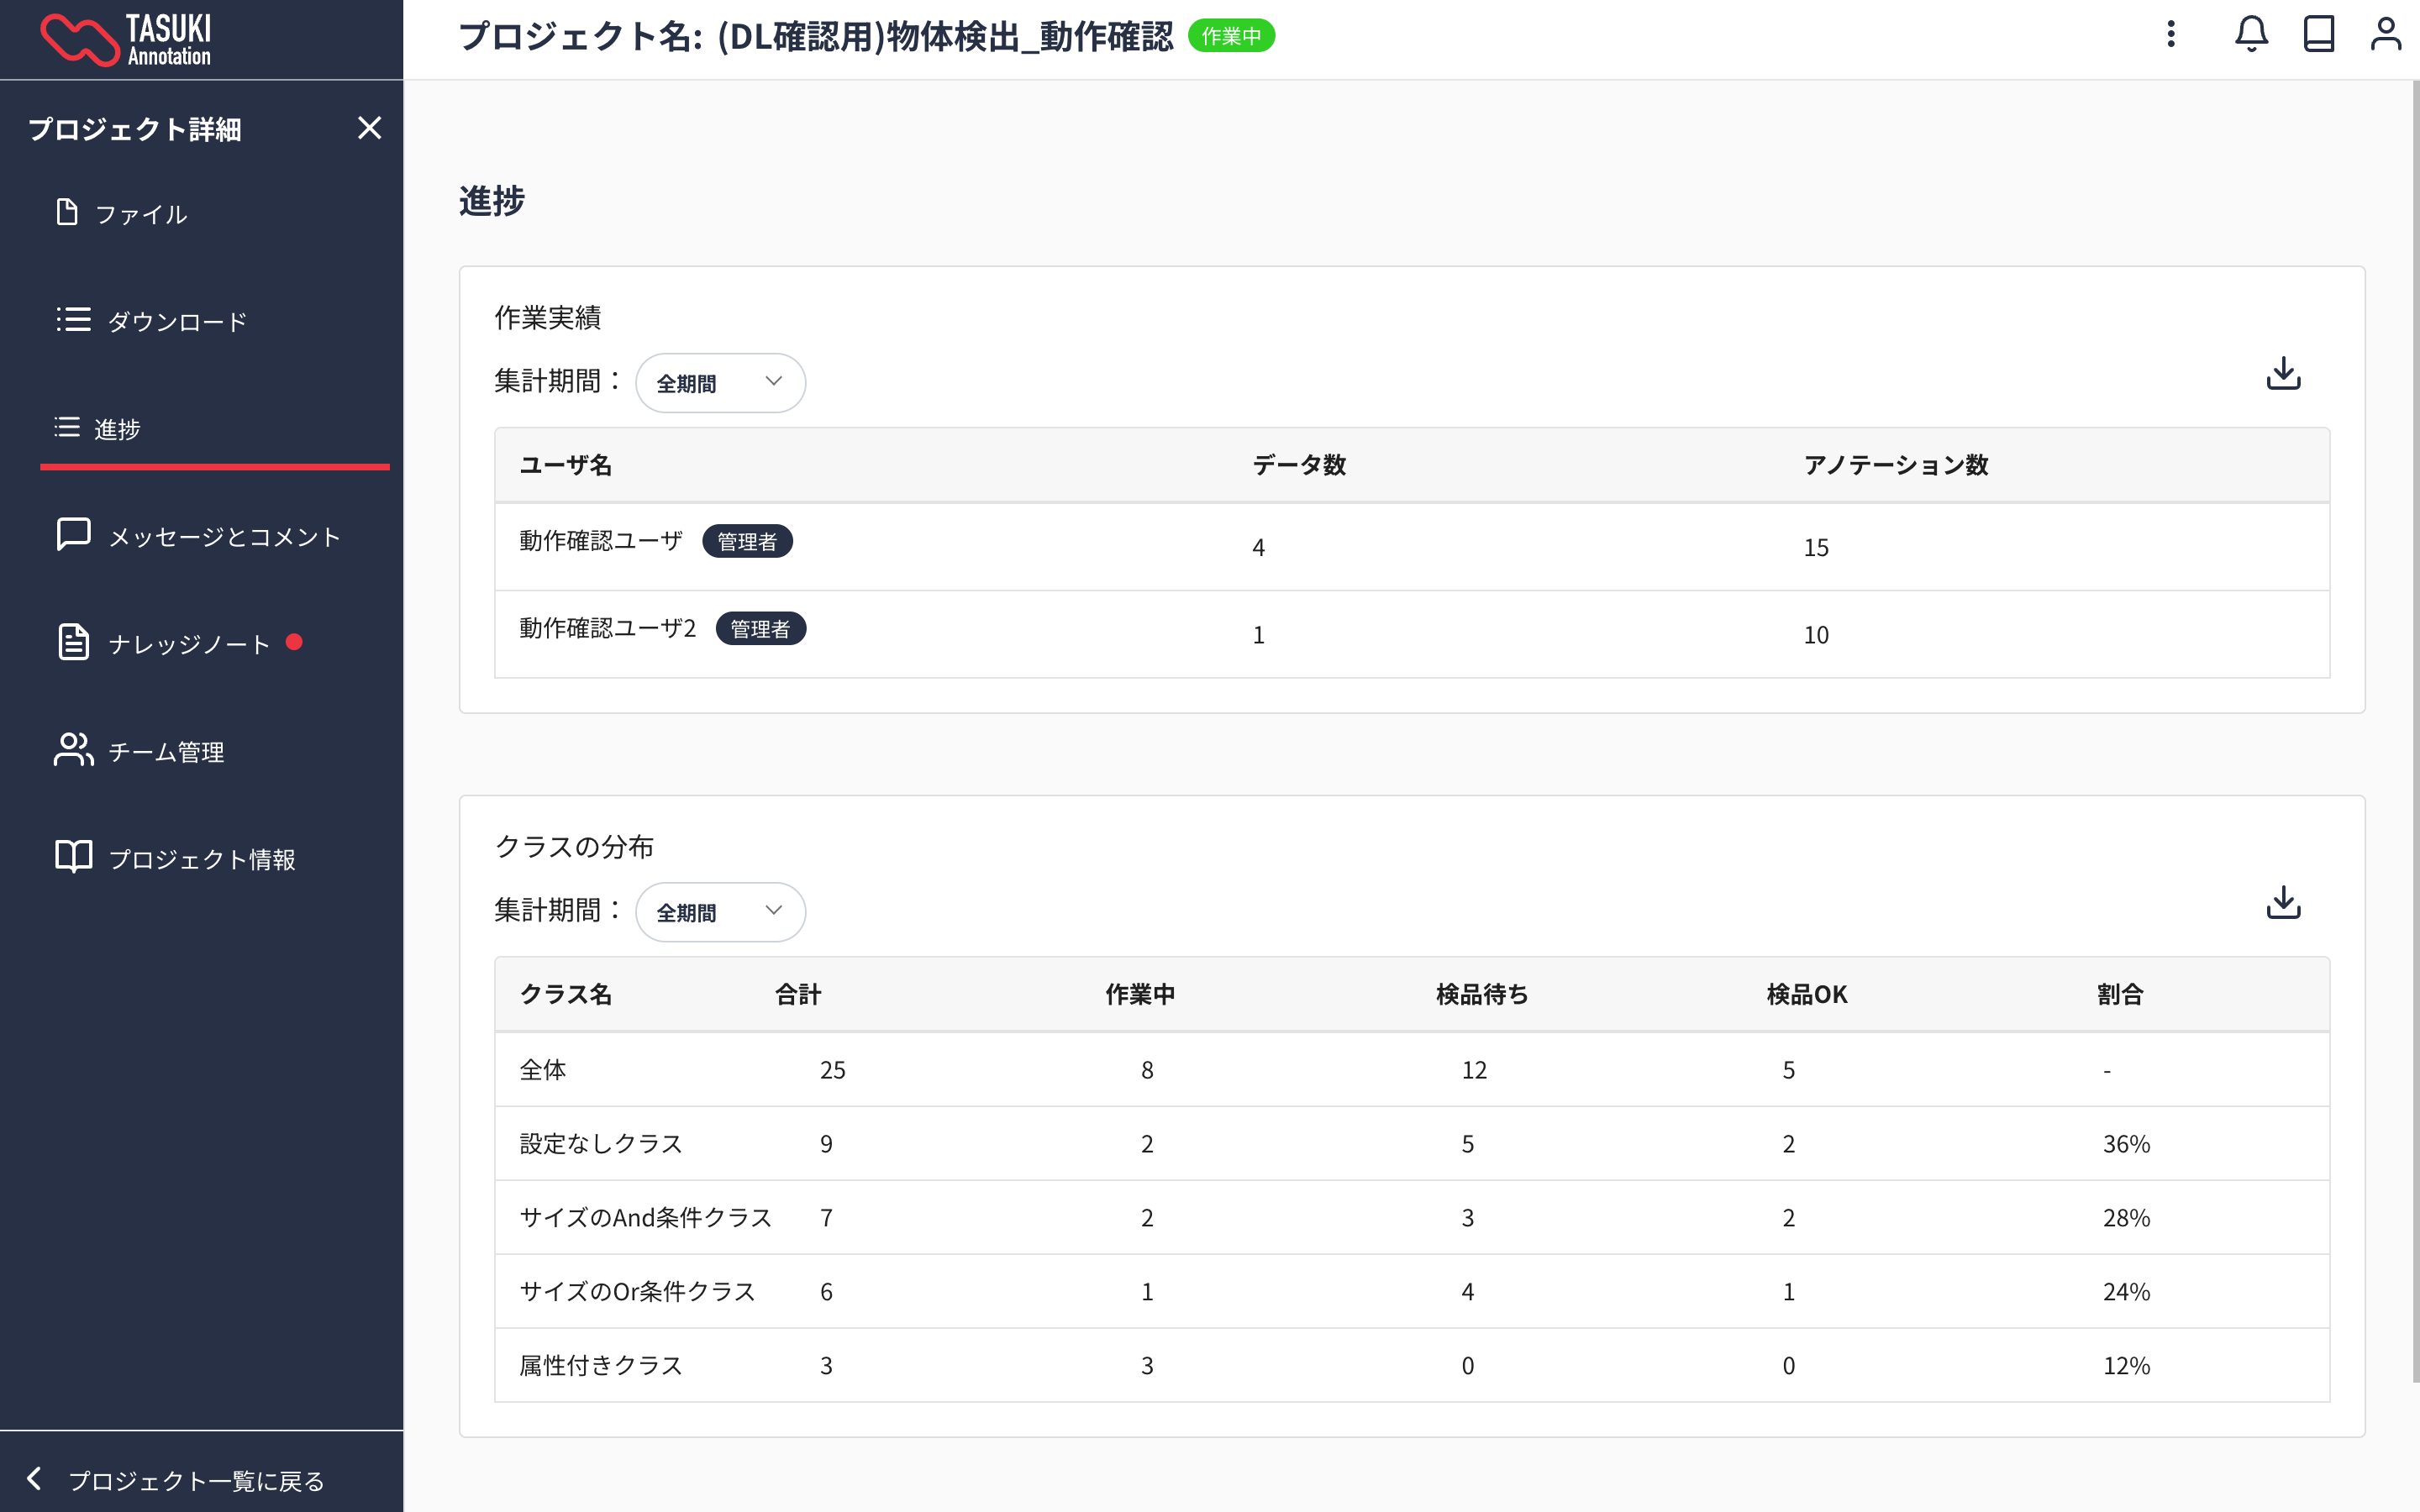Click the book/manual icon in header
Viewport: 2420px width, 1512px height.
click(2318, 35)
